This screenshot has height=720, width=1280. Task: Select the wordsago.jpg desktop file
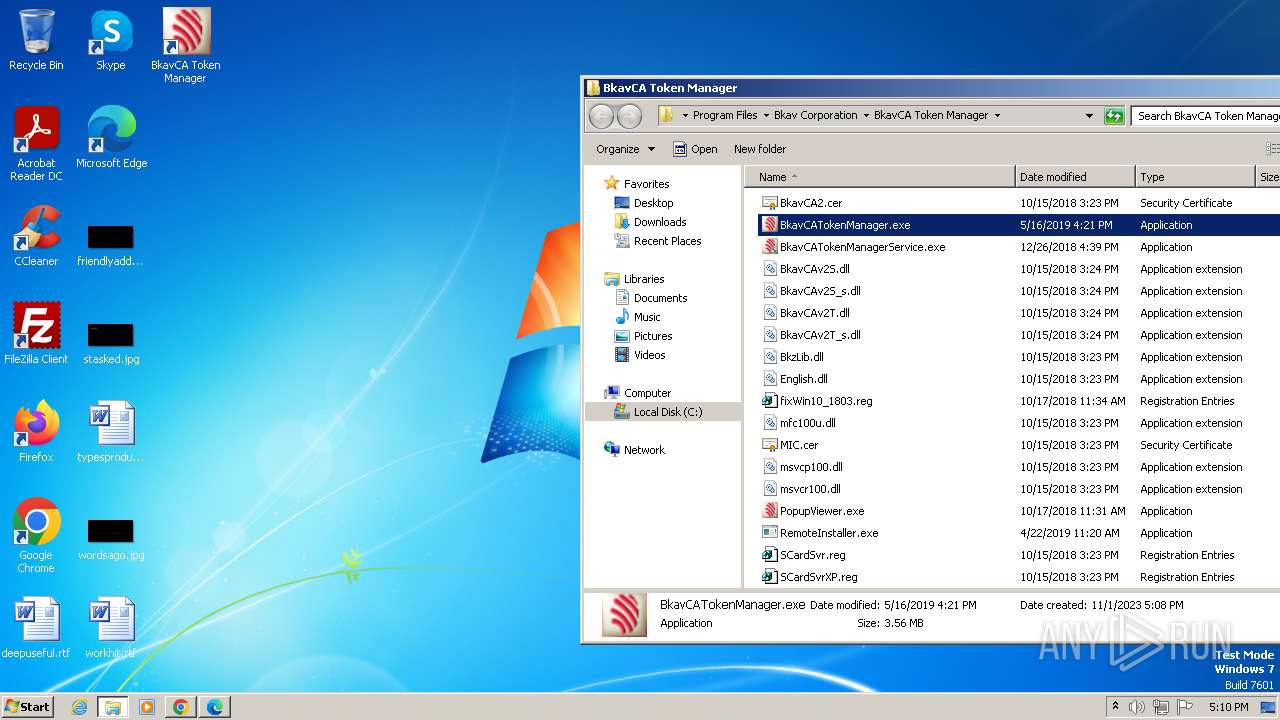pos(111,540)
